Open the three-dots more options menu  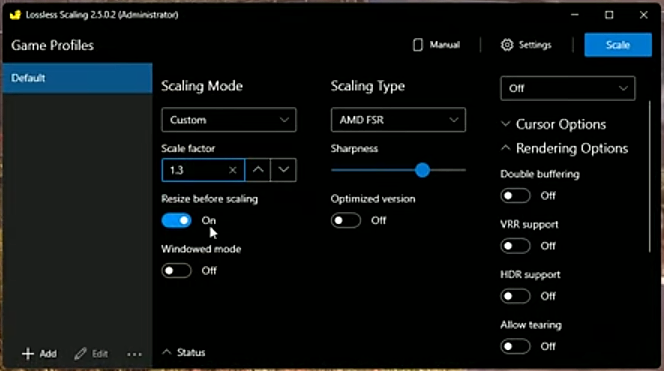click(134, 354)
